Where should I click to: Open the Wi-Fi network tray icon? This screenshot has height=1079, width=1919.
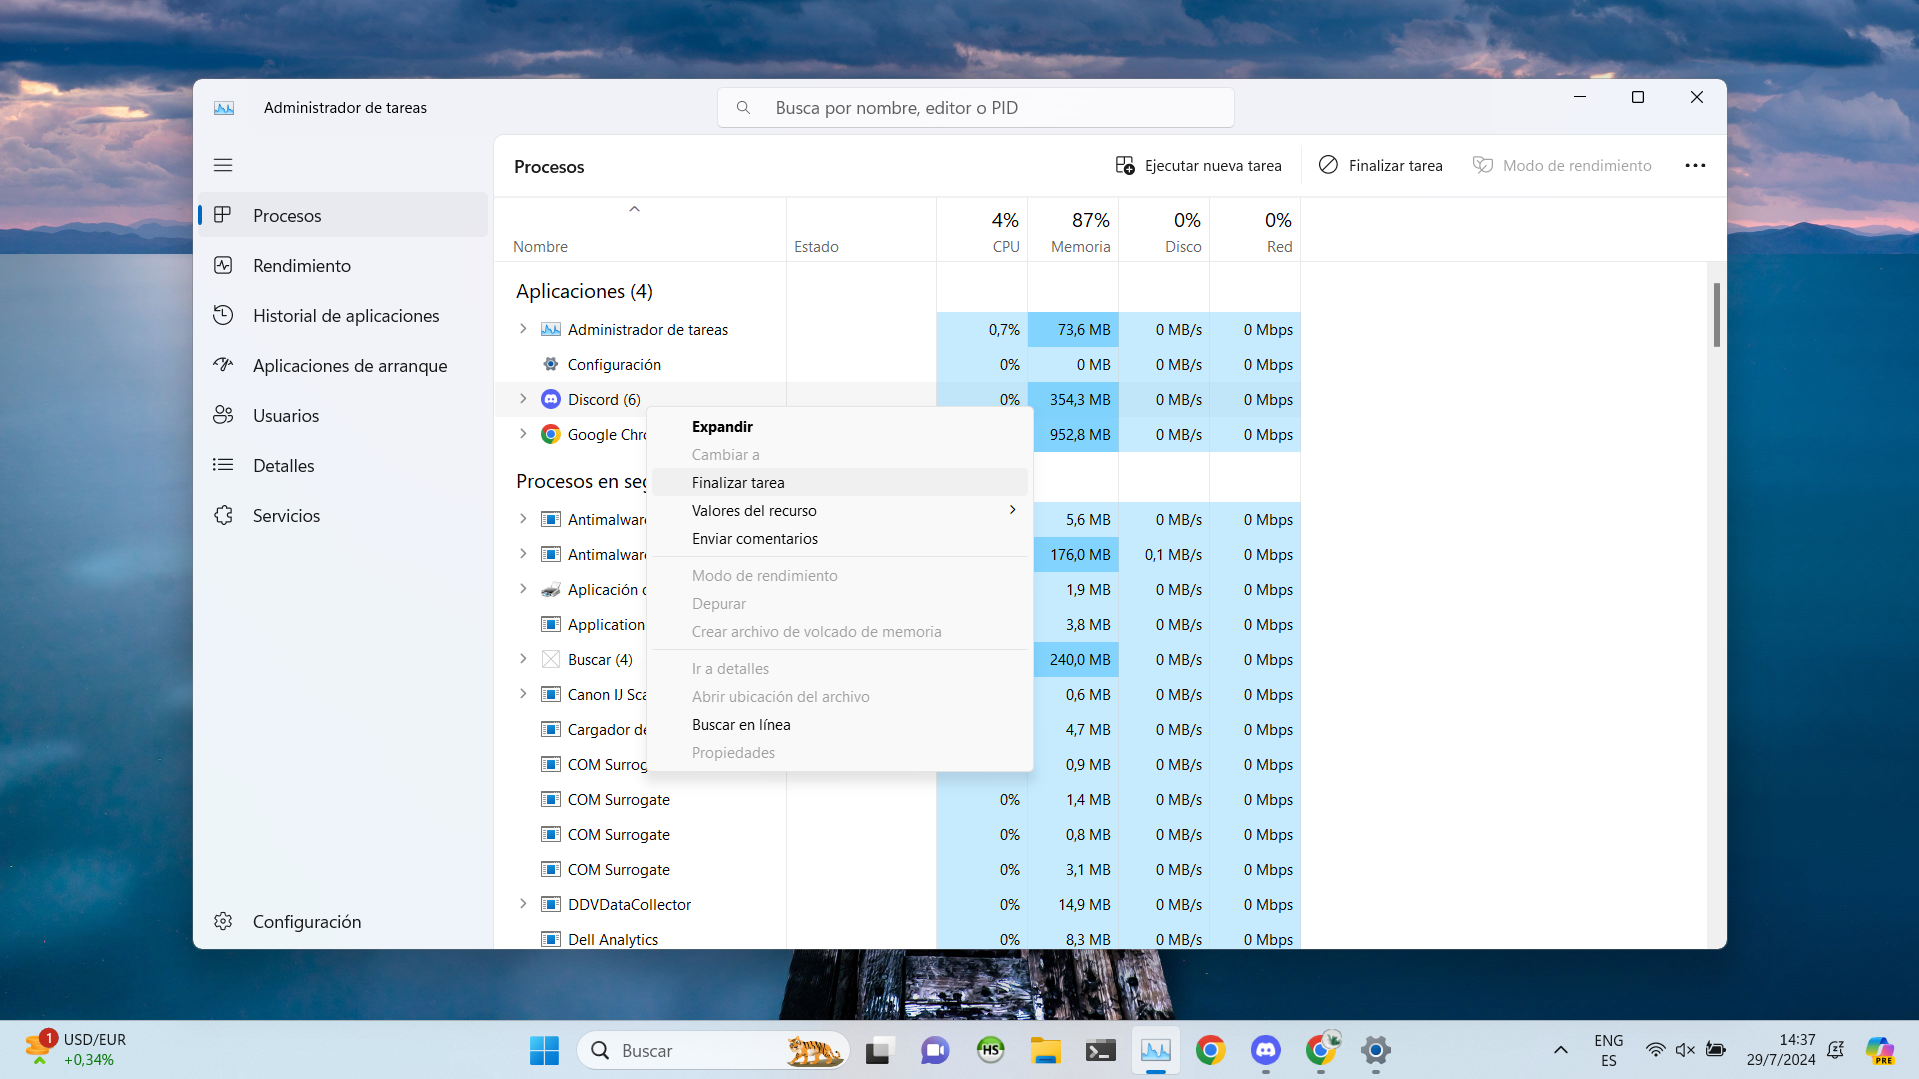[1656, 1050]
